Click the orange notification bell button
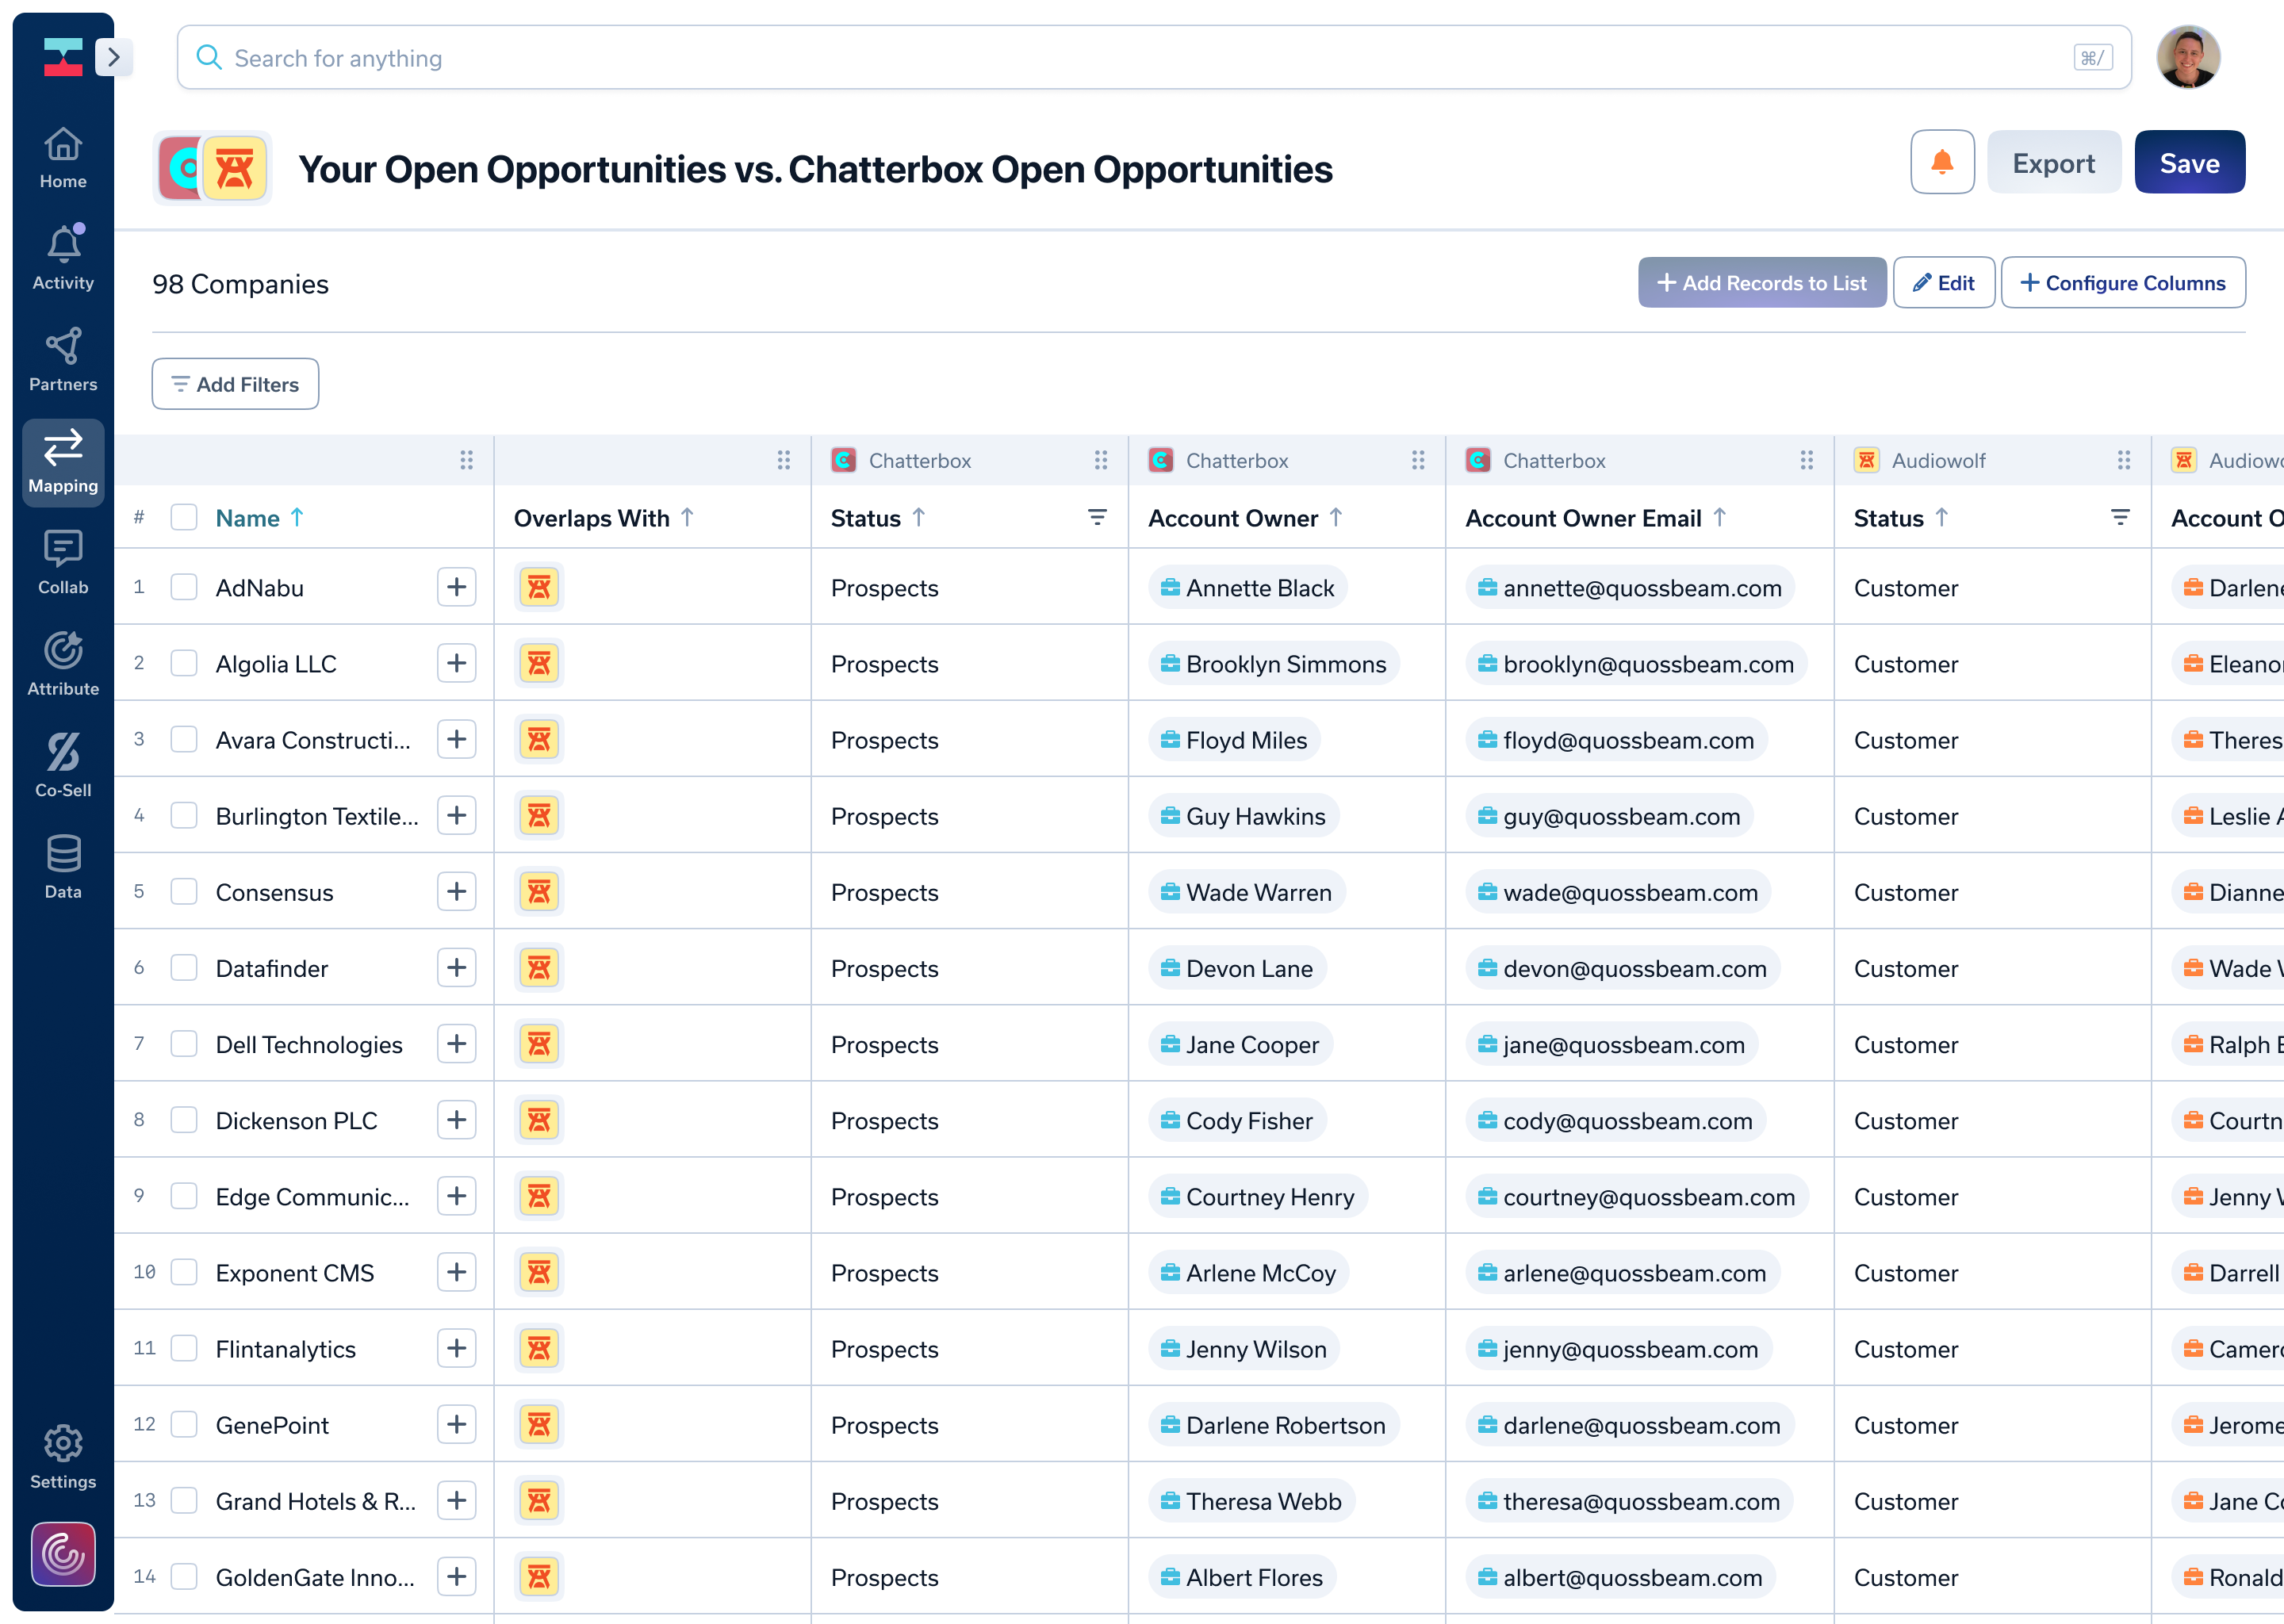Viewport: 2284px width, 1624px height. click(x=1941, y=162)
